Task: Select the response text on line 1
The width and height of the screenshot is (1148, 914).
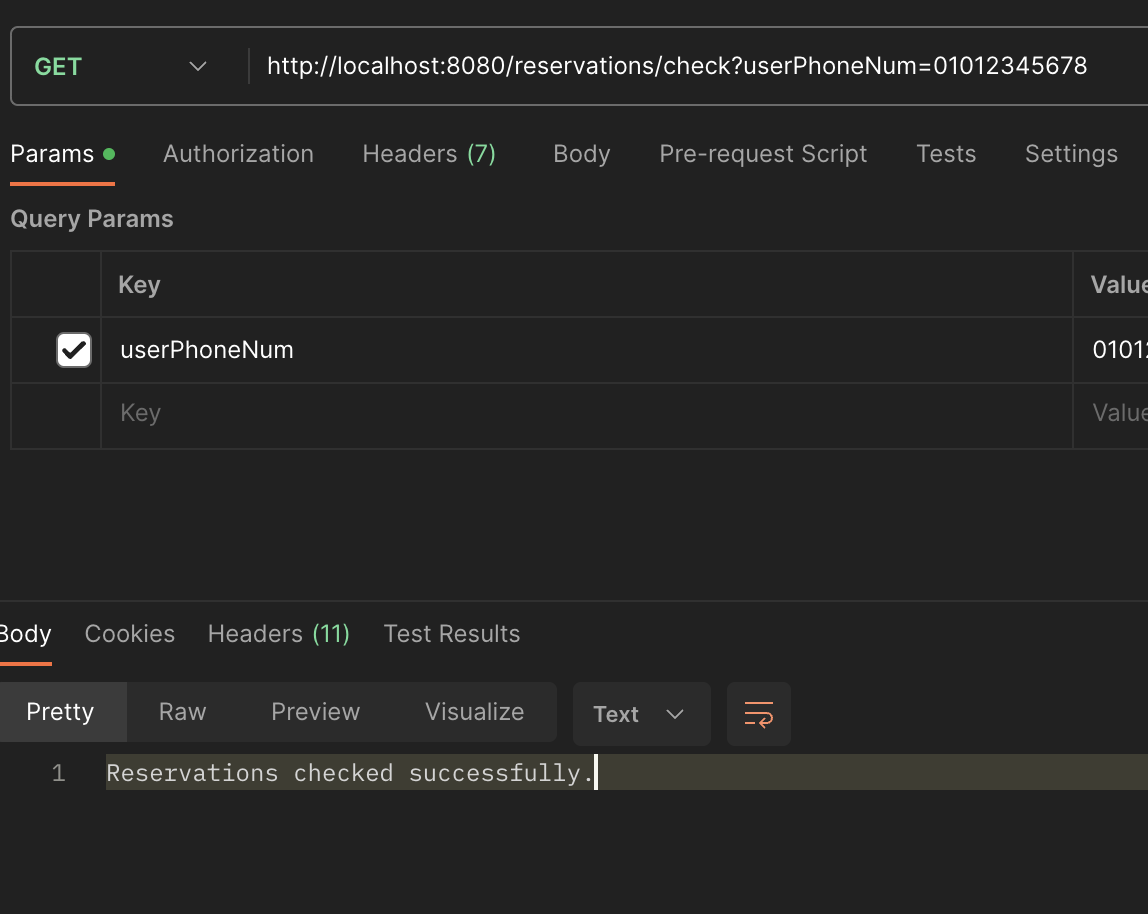Action: click(x=350, y=772)
